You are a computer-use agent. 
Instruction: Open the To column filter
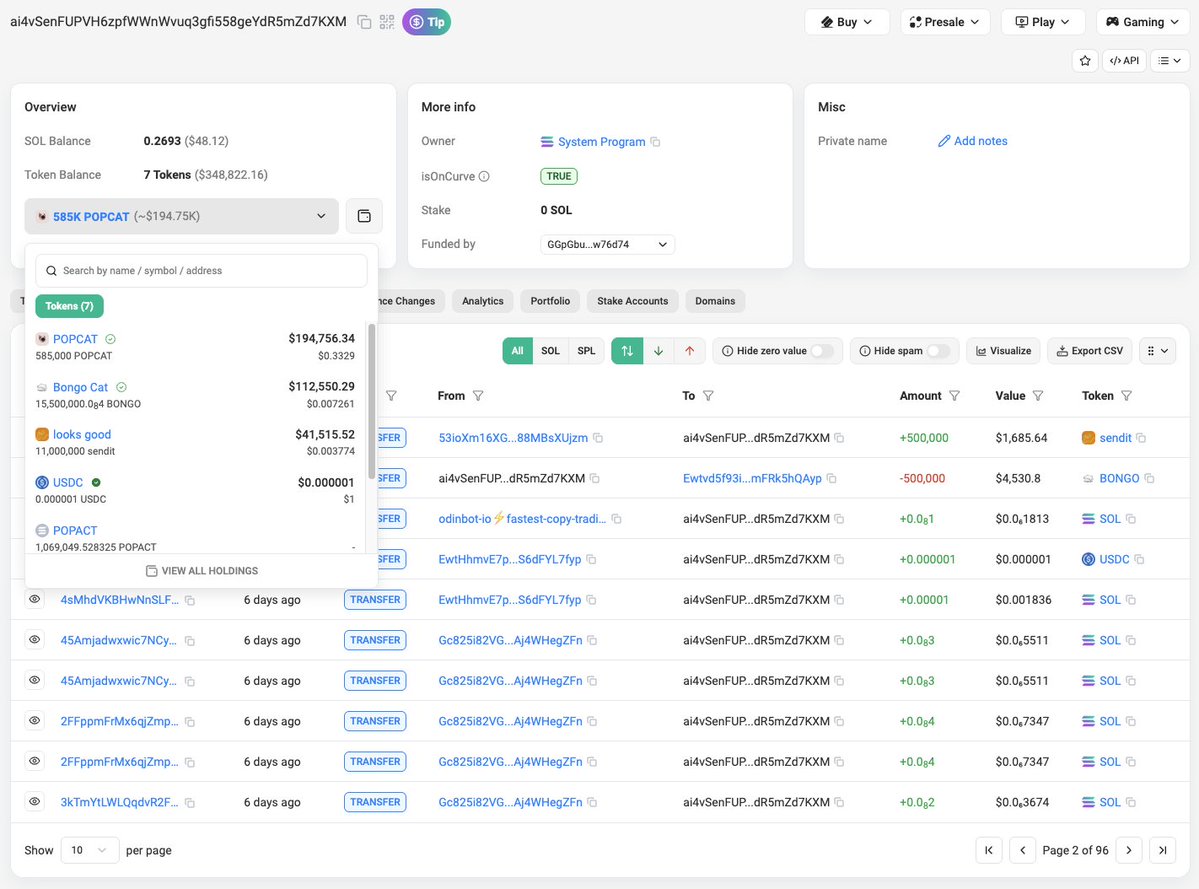pos(708,396)
